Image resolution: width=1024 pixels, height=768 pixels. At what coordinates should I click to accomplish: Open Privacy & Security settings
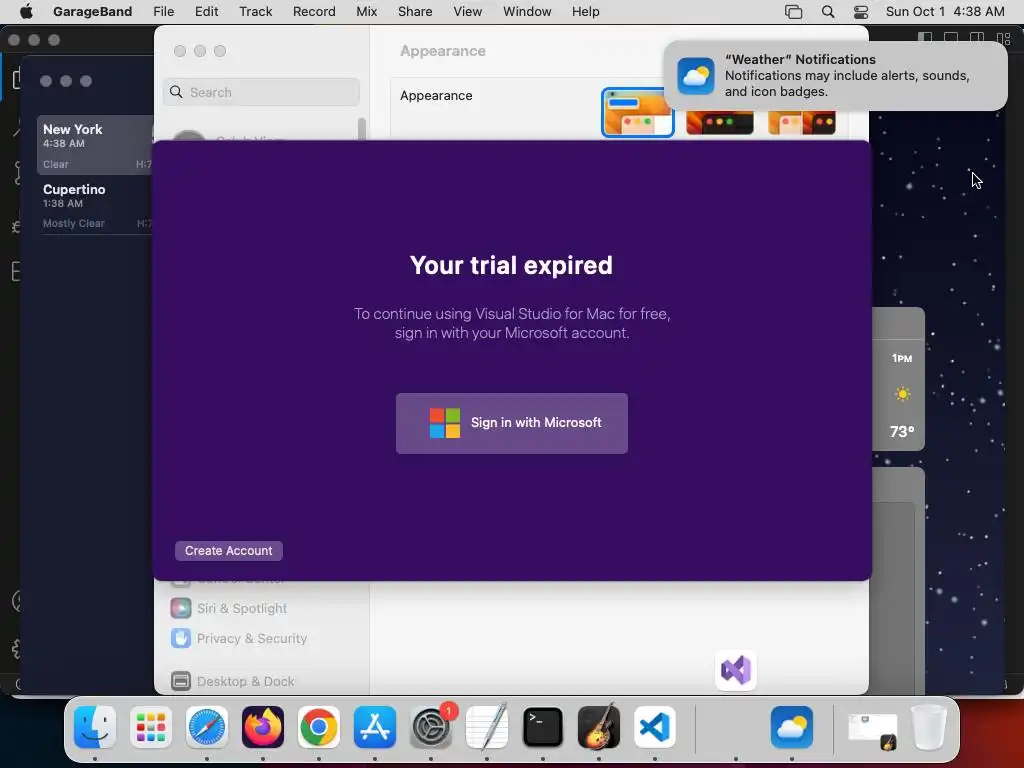tap(251, 638)
